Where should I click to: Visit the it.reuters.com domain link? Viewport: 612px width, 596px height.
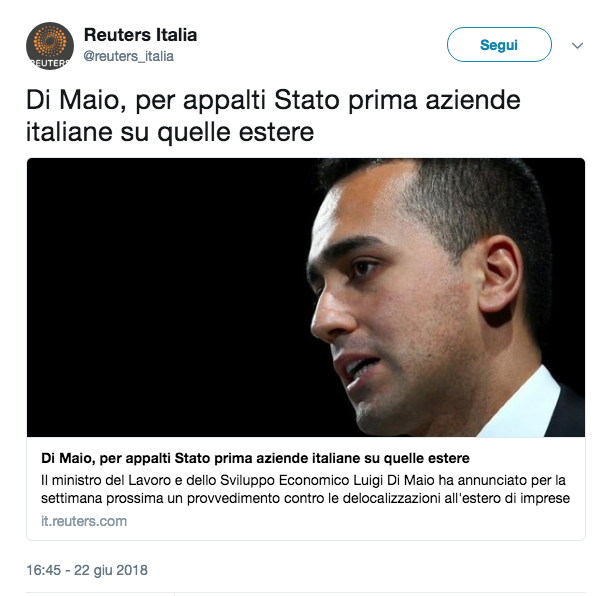[84, 521]
